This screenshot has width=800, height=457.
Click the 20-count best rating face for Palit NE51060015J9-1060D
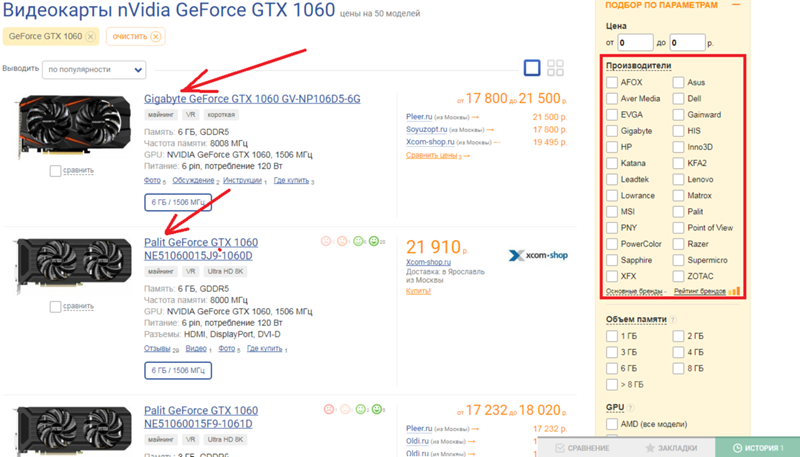pos(374,241)
